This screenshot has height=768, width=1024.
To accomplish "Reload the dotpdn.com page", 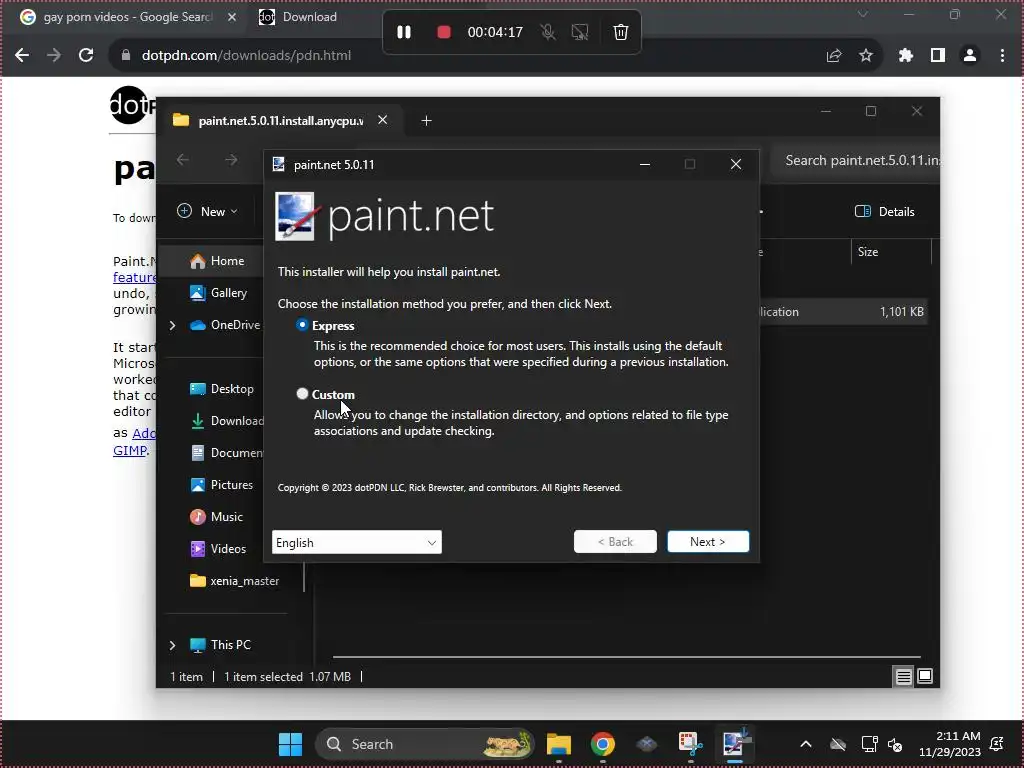I will pyautogui.click(x=86, y=56).
